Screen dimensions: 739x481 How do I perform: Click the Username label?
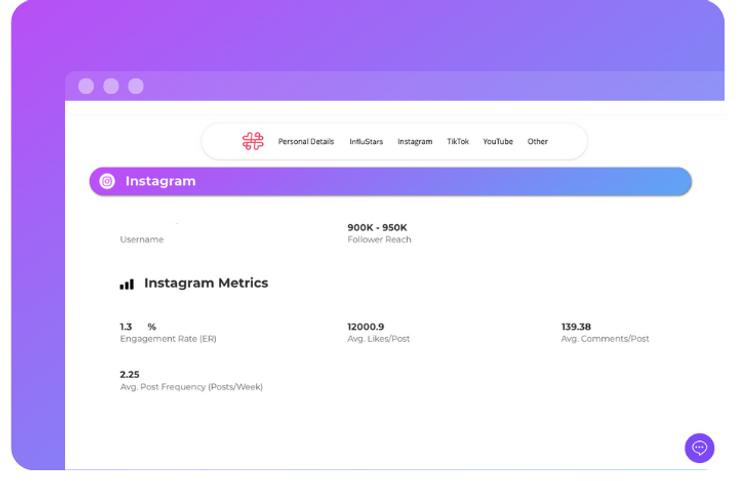point(142,239)
